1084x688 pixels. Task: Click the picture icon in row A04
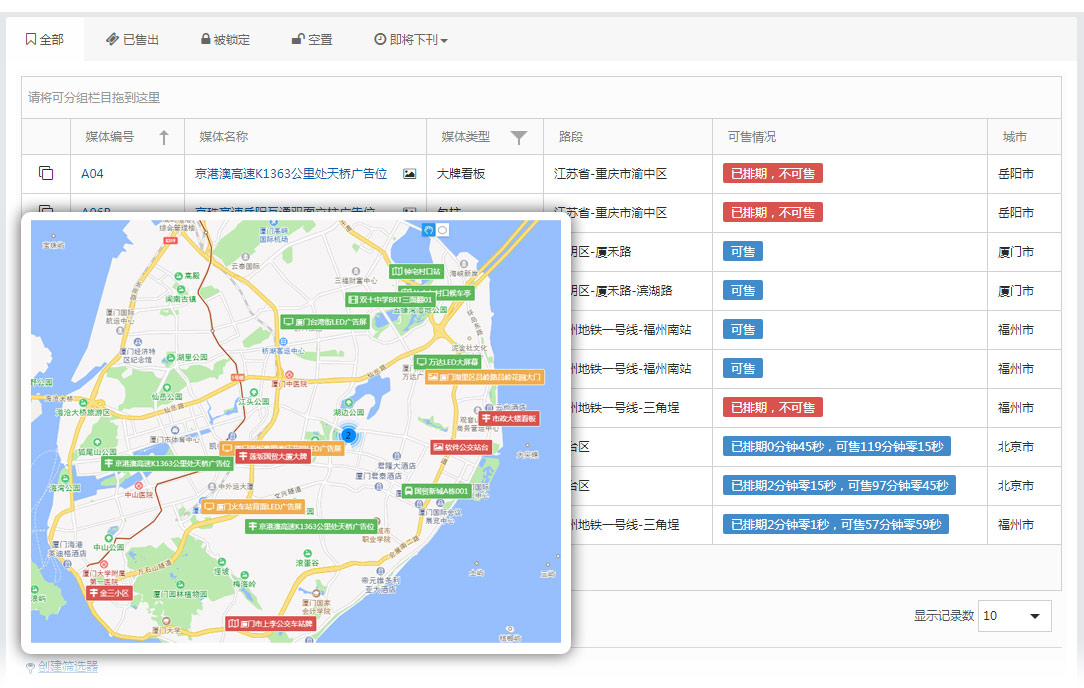[x=410, y=174]
